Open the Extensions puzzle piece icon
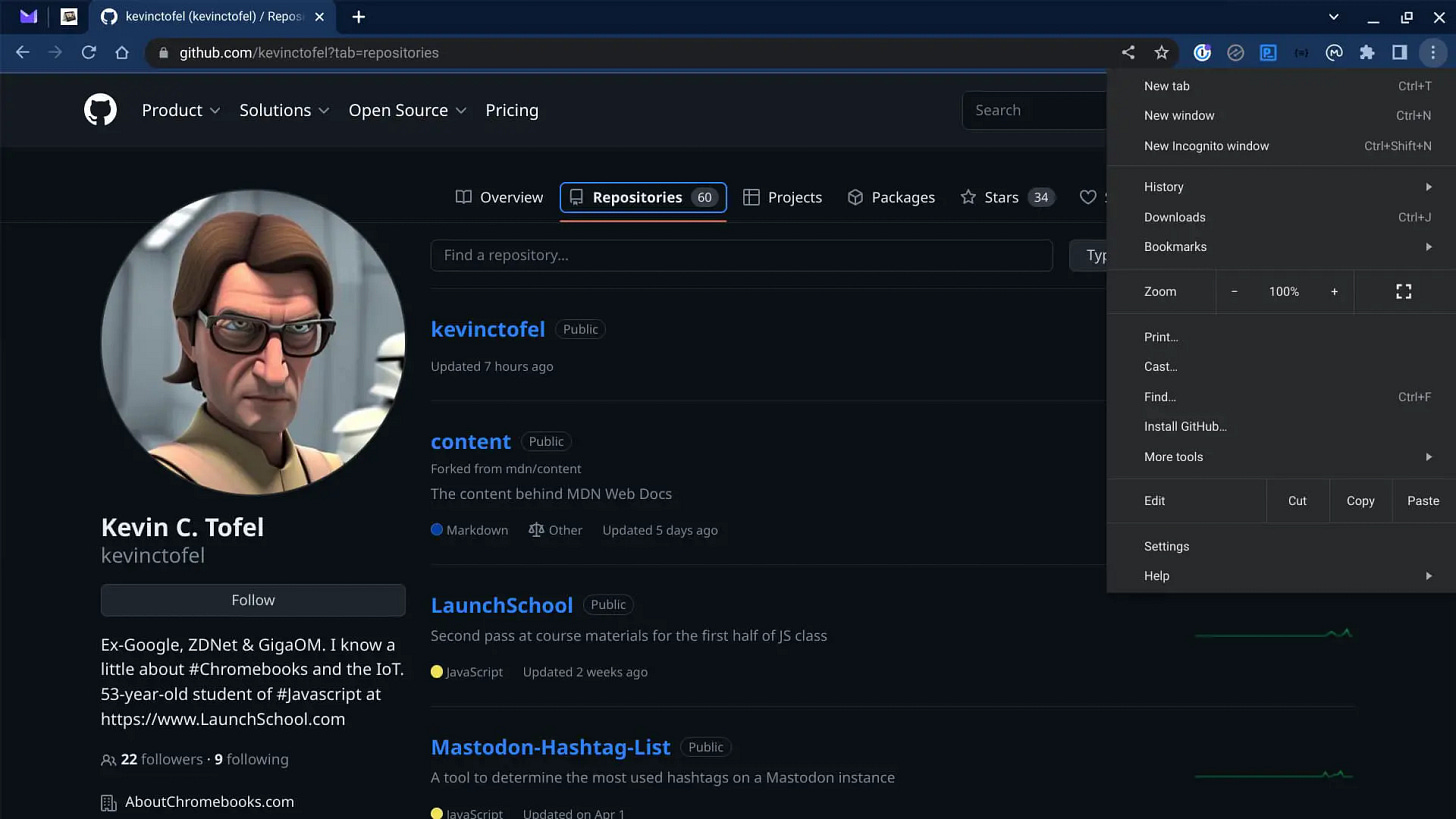The height and width of the screenshot is (819, 1456). coord(1367,52)
